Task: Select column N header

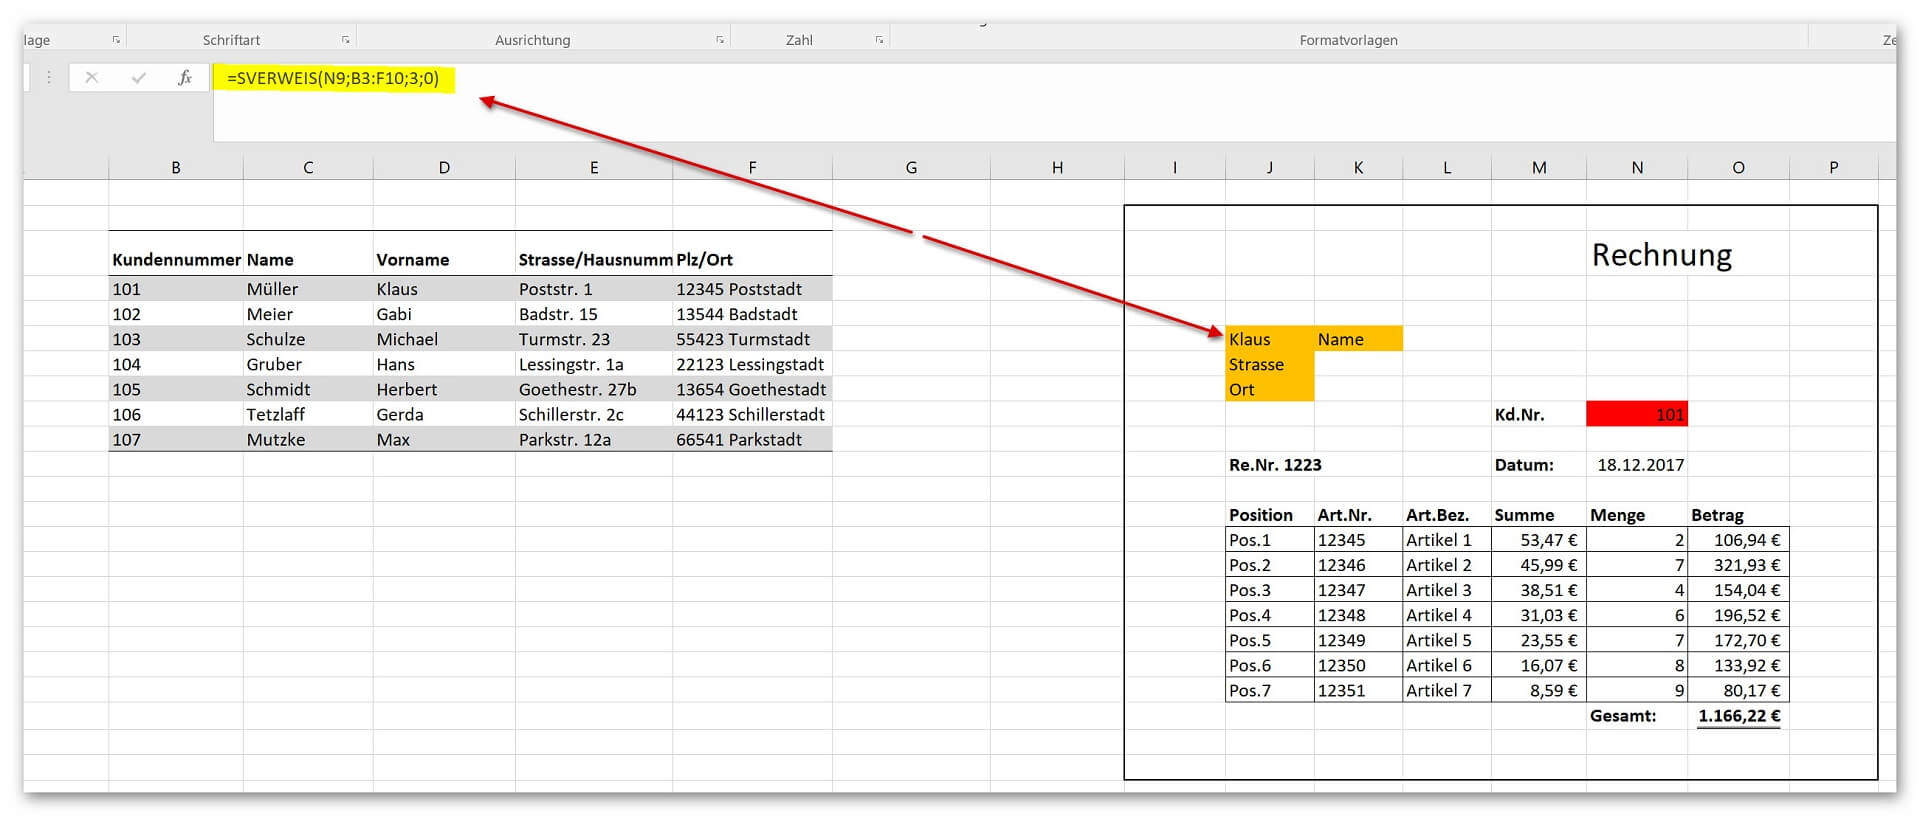Action: [x=1637, y=167]
